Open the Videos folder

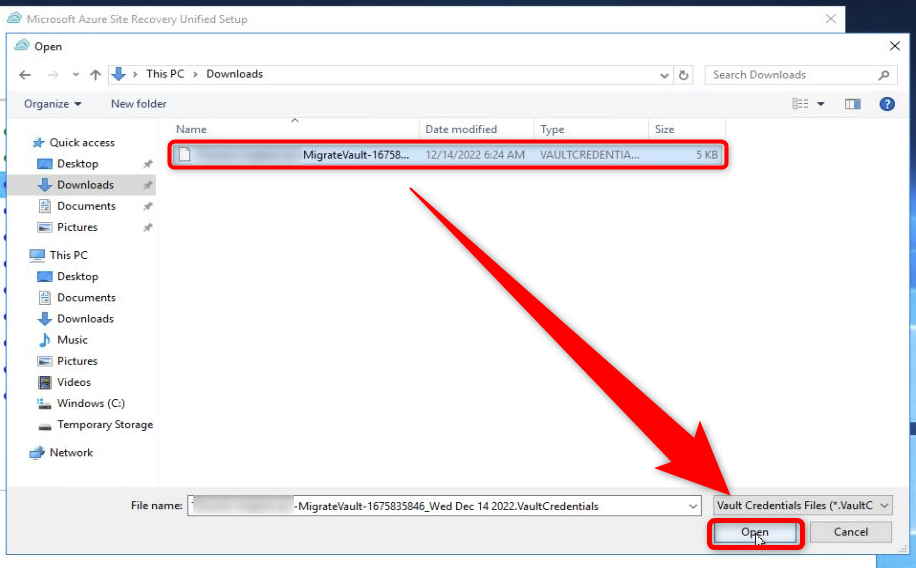point(74,382)
